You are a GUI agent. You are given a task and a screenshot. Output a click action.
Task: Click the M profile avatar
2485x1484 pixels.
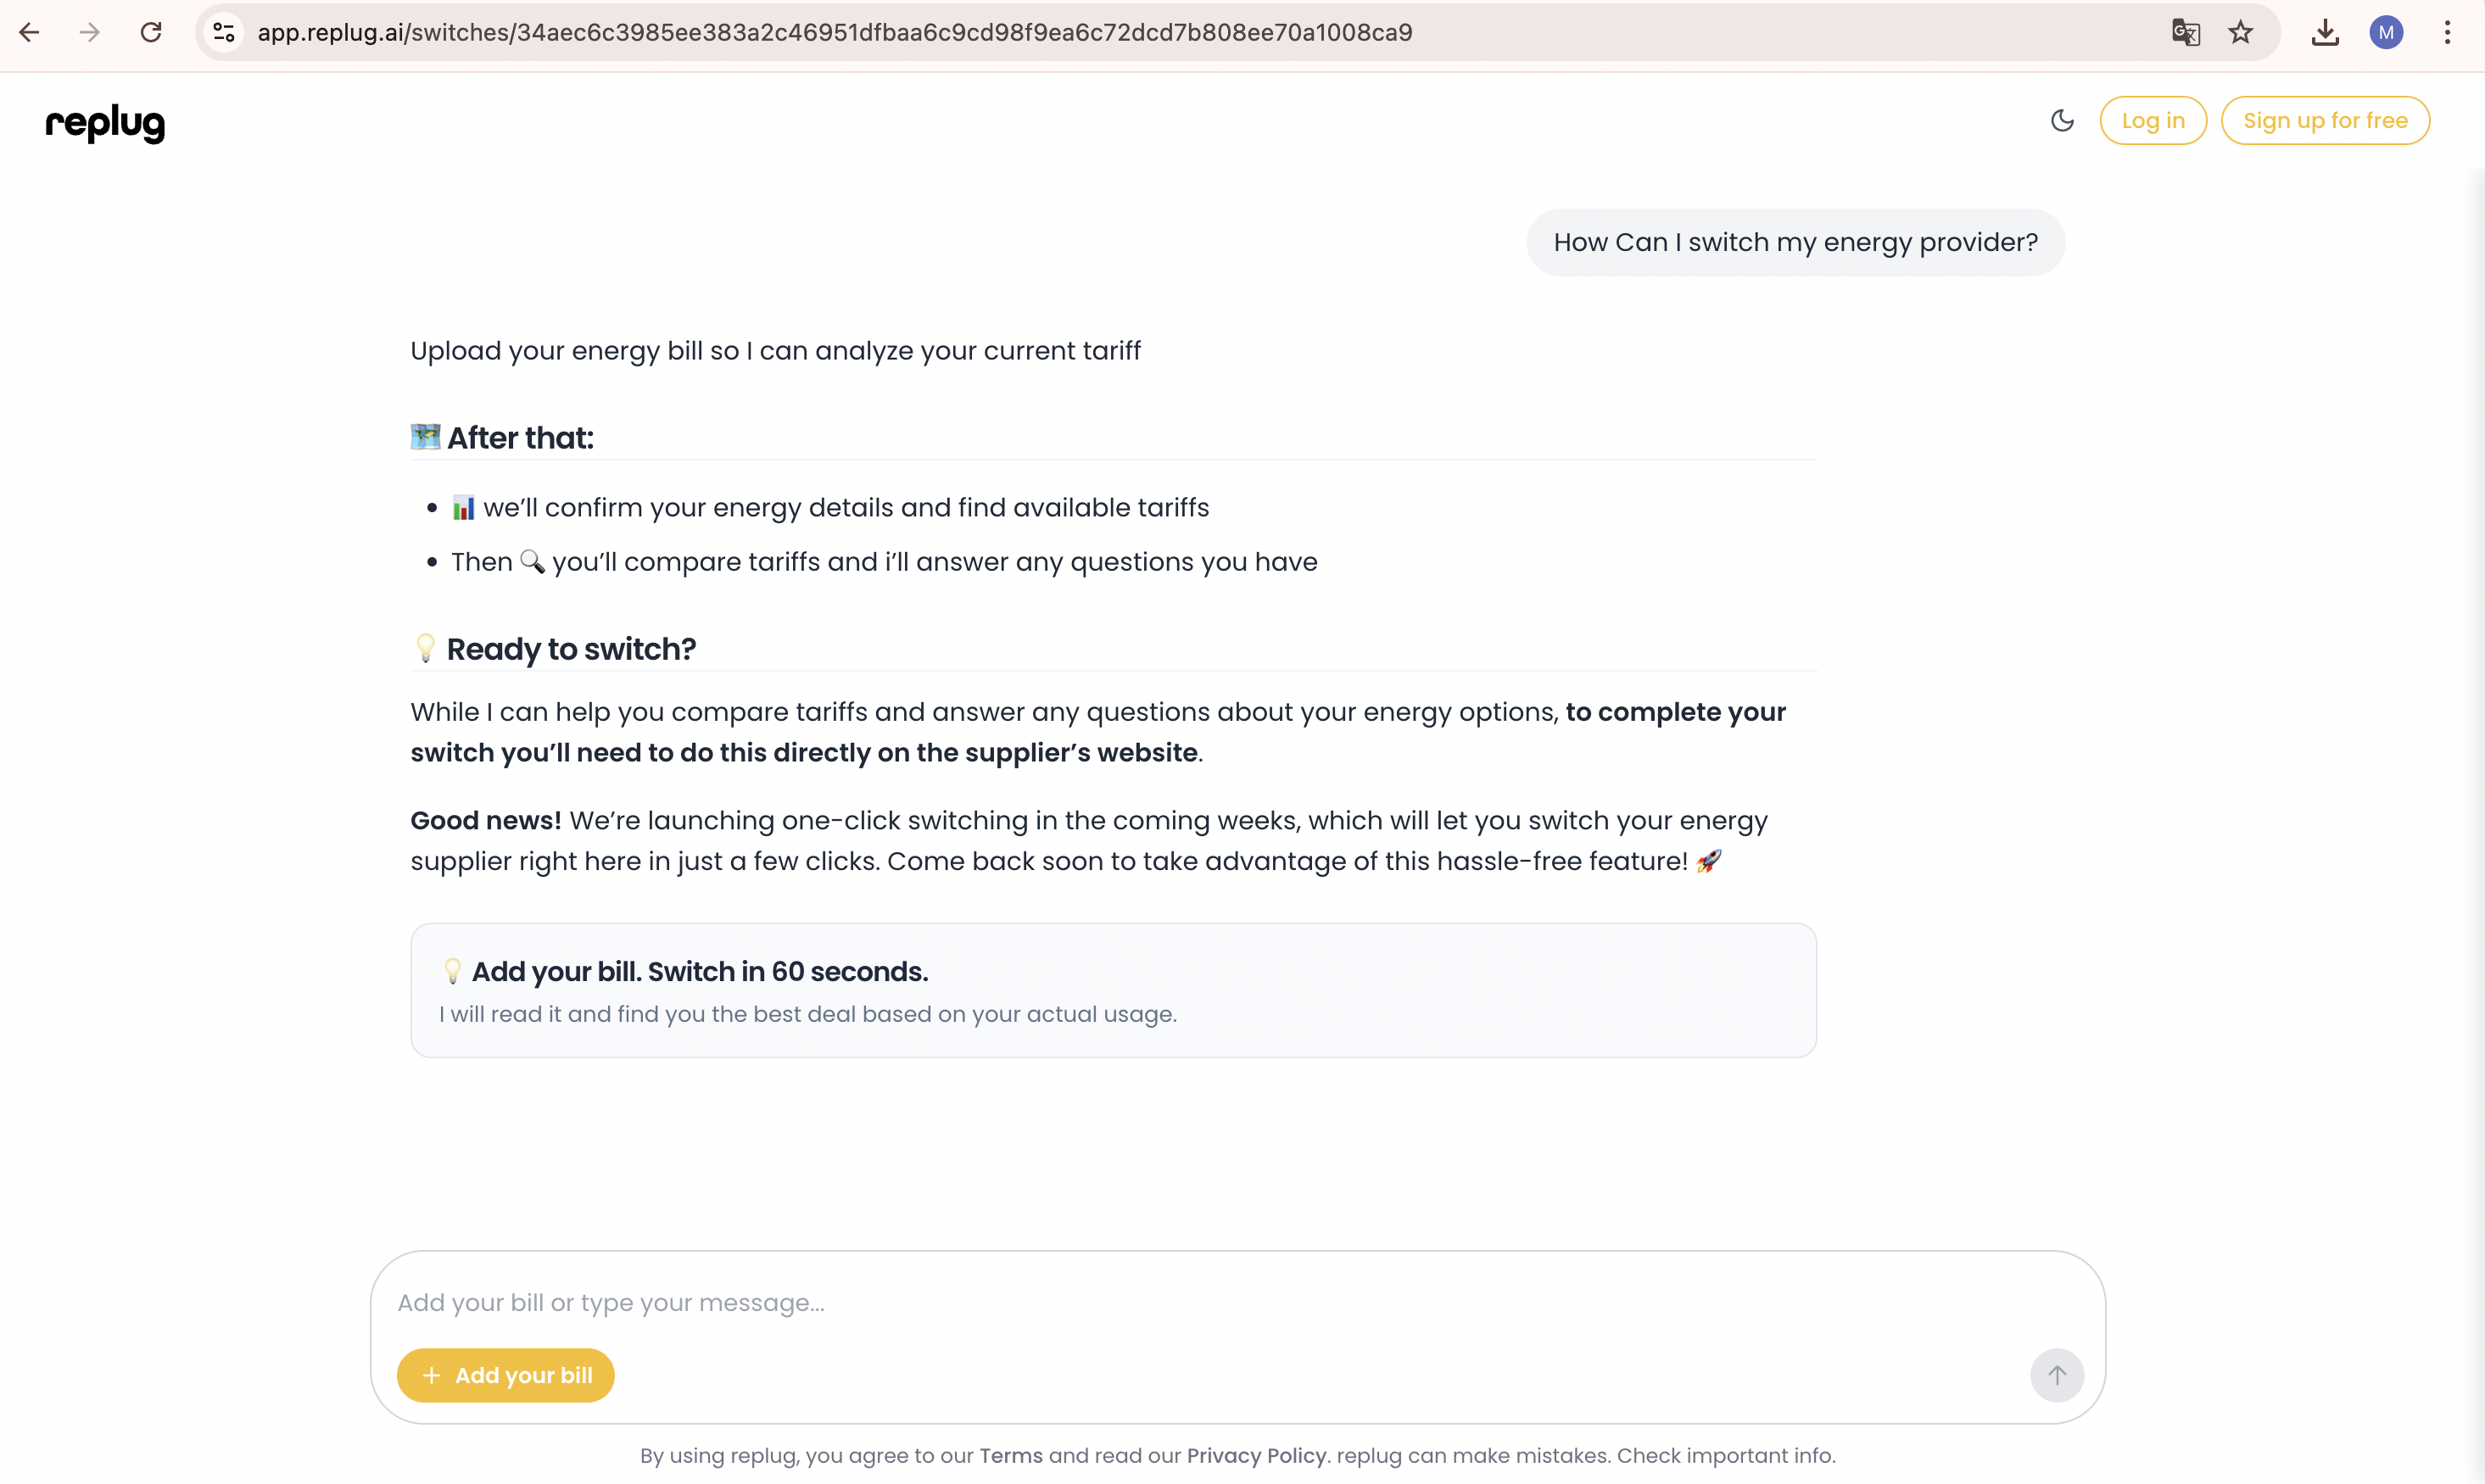(2386, 32)
